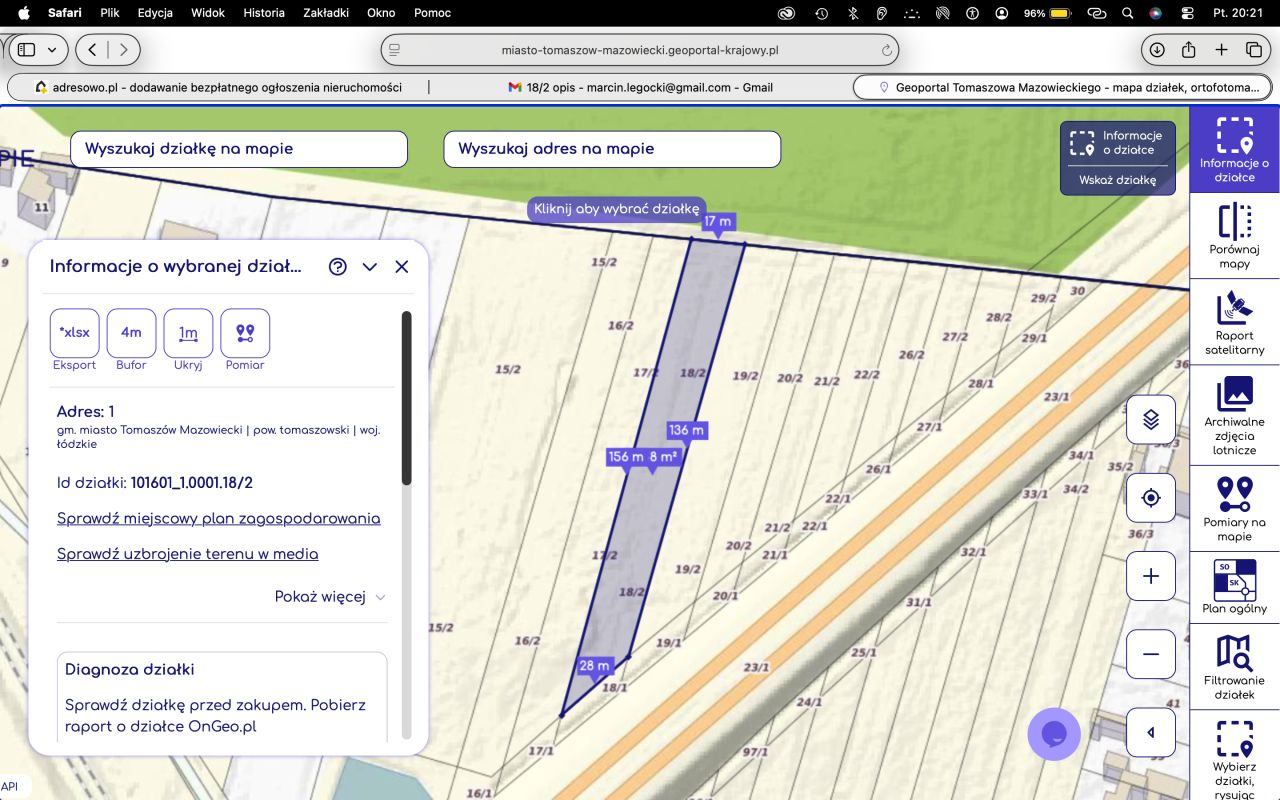Image resolution: width=1280 pixels, height=800 pixels.
Task: Click Sprawdź miejscowy plan zagospodarowania link
Action: click(218, 518)
